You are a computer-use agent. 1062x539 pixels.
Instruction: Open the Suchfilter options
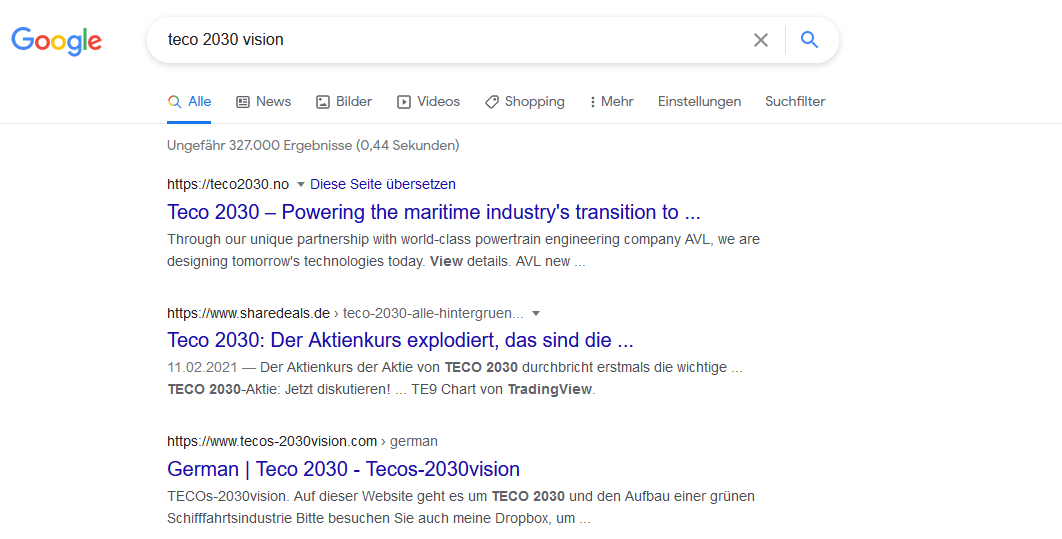point(795,102)
